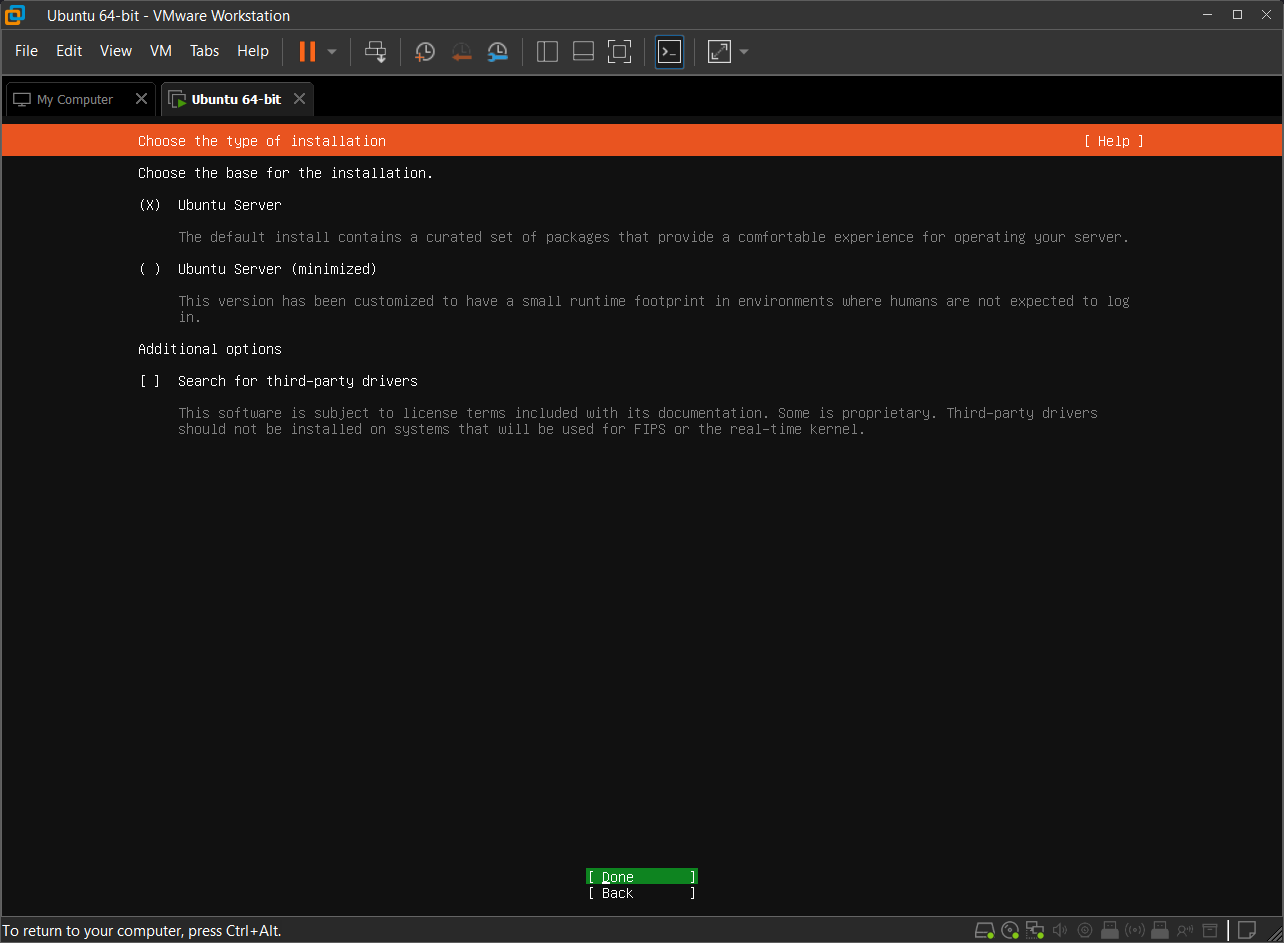Image resolution: width=1284 pixels, height=943 pixels.
Task: Open the console view icon
Action: click(x=669, y=51)
